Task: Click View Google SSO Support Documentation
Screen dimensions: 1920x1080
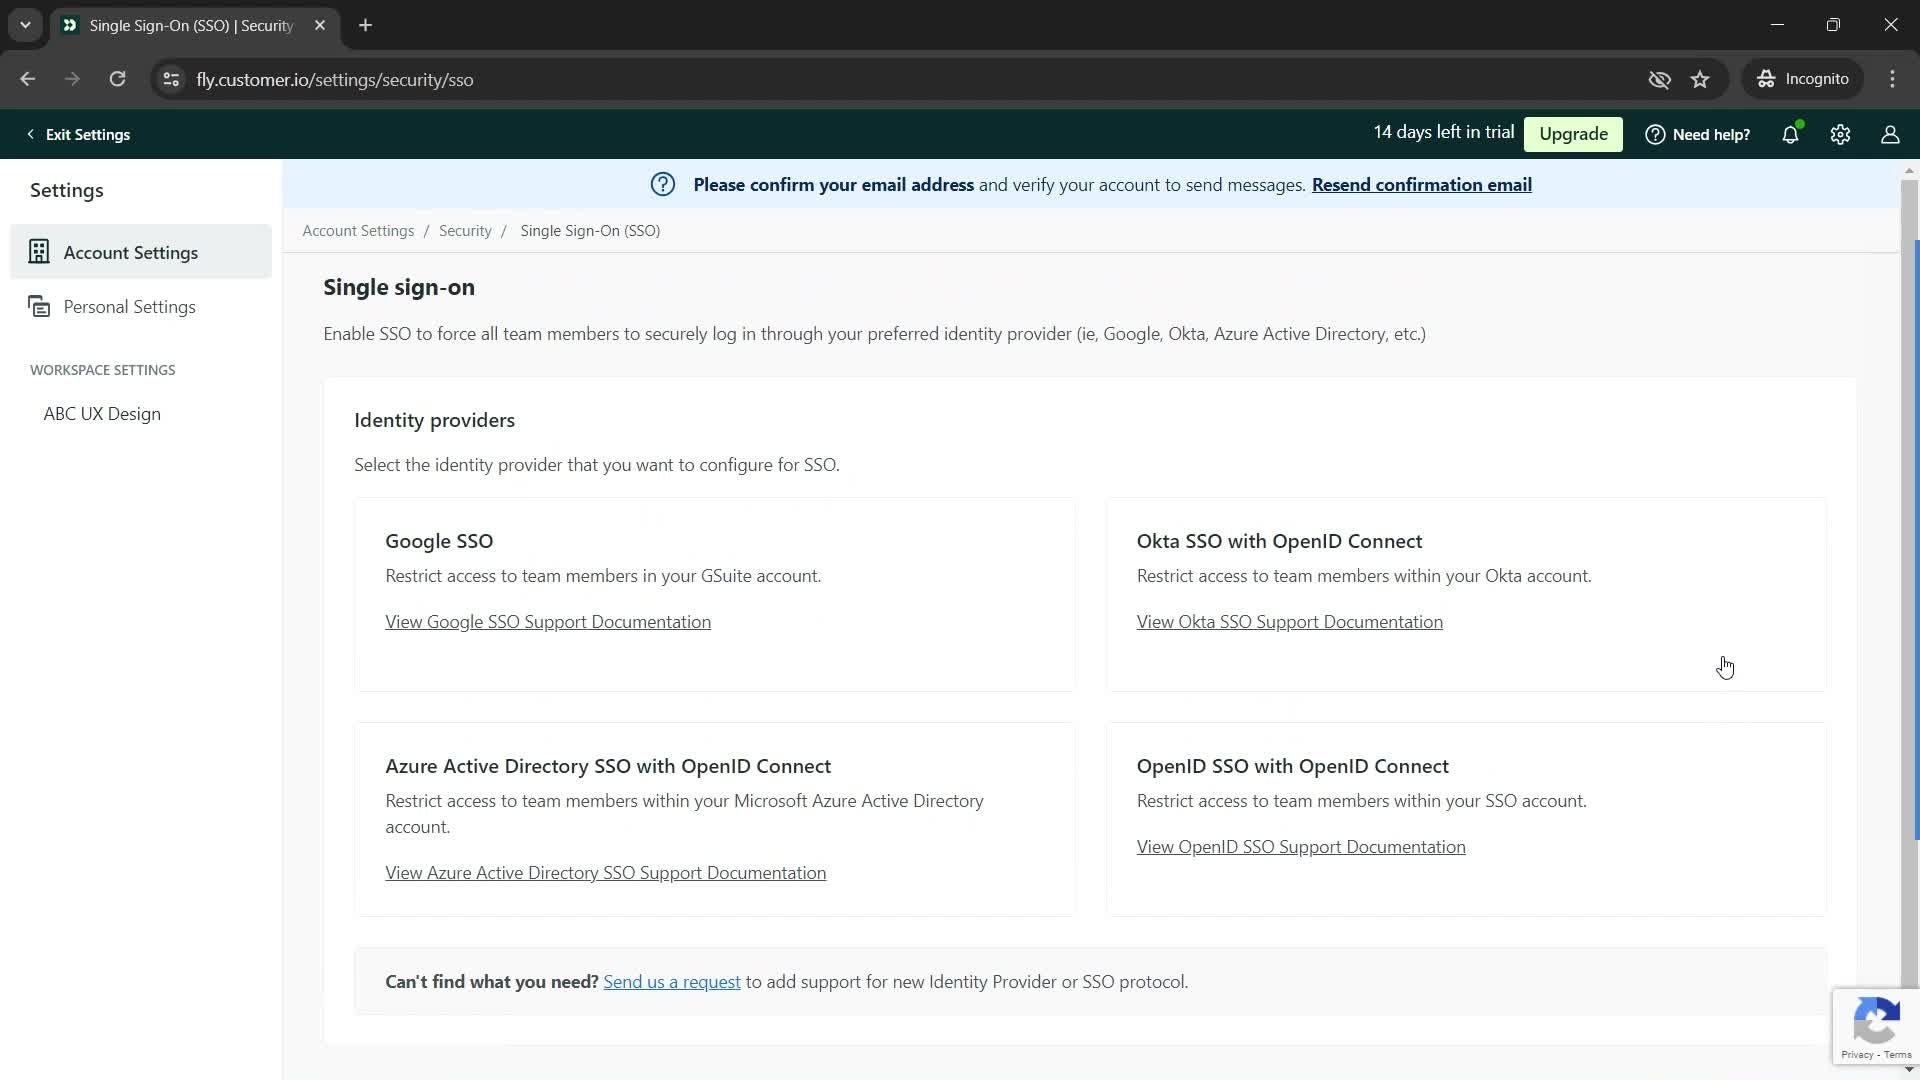Action: point(549,621)
